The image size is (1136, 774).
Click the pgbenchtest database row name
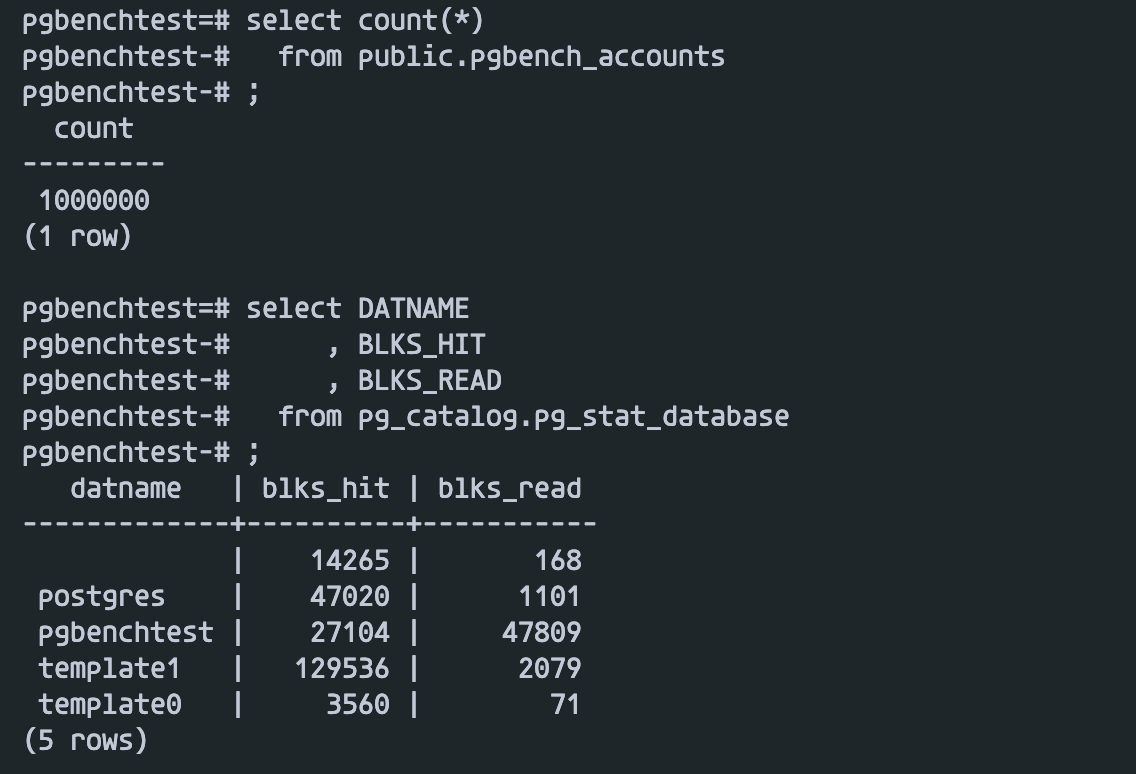tap(126, 633)
